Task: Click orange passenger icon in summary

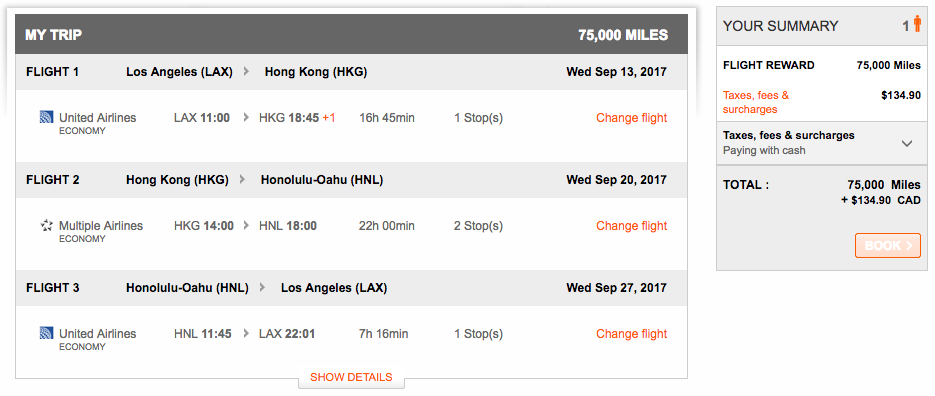Action: [917, 25]
